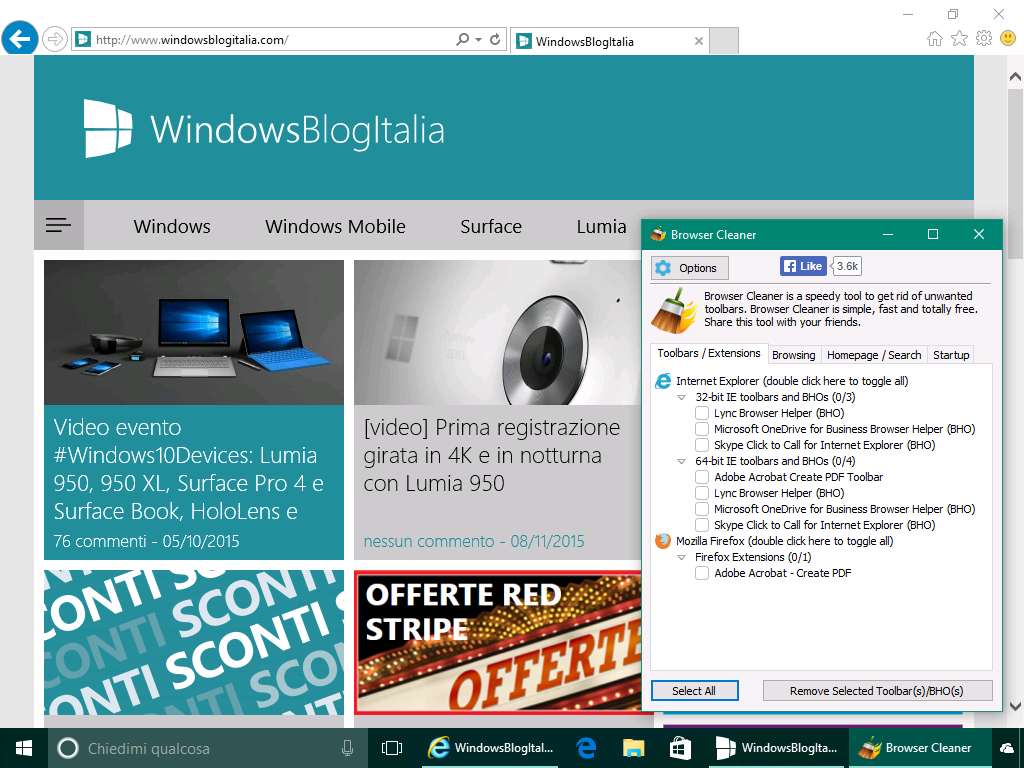Click the OneDrive cloud icon in system tray

[1007, 748]
